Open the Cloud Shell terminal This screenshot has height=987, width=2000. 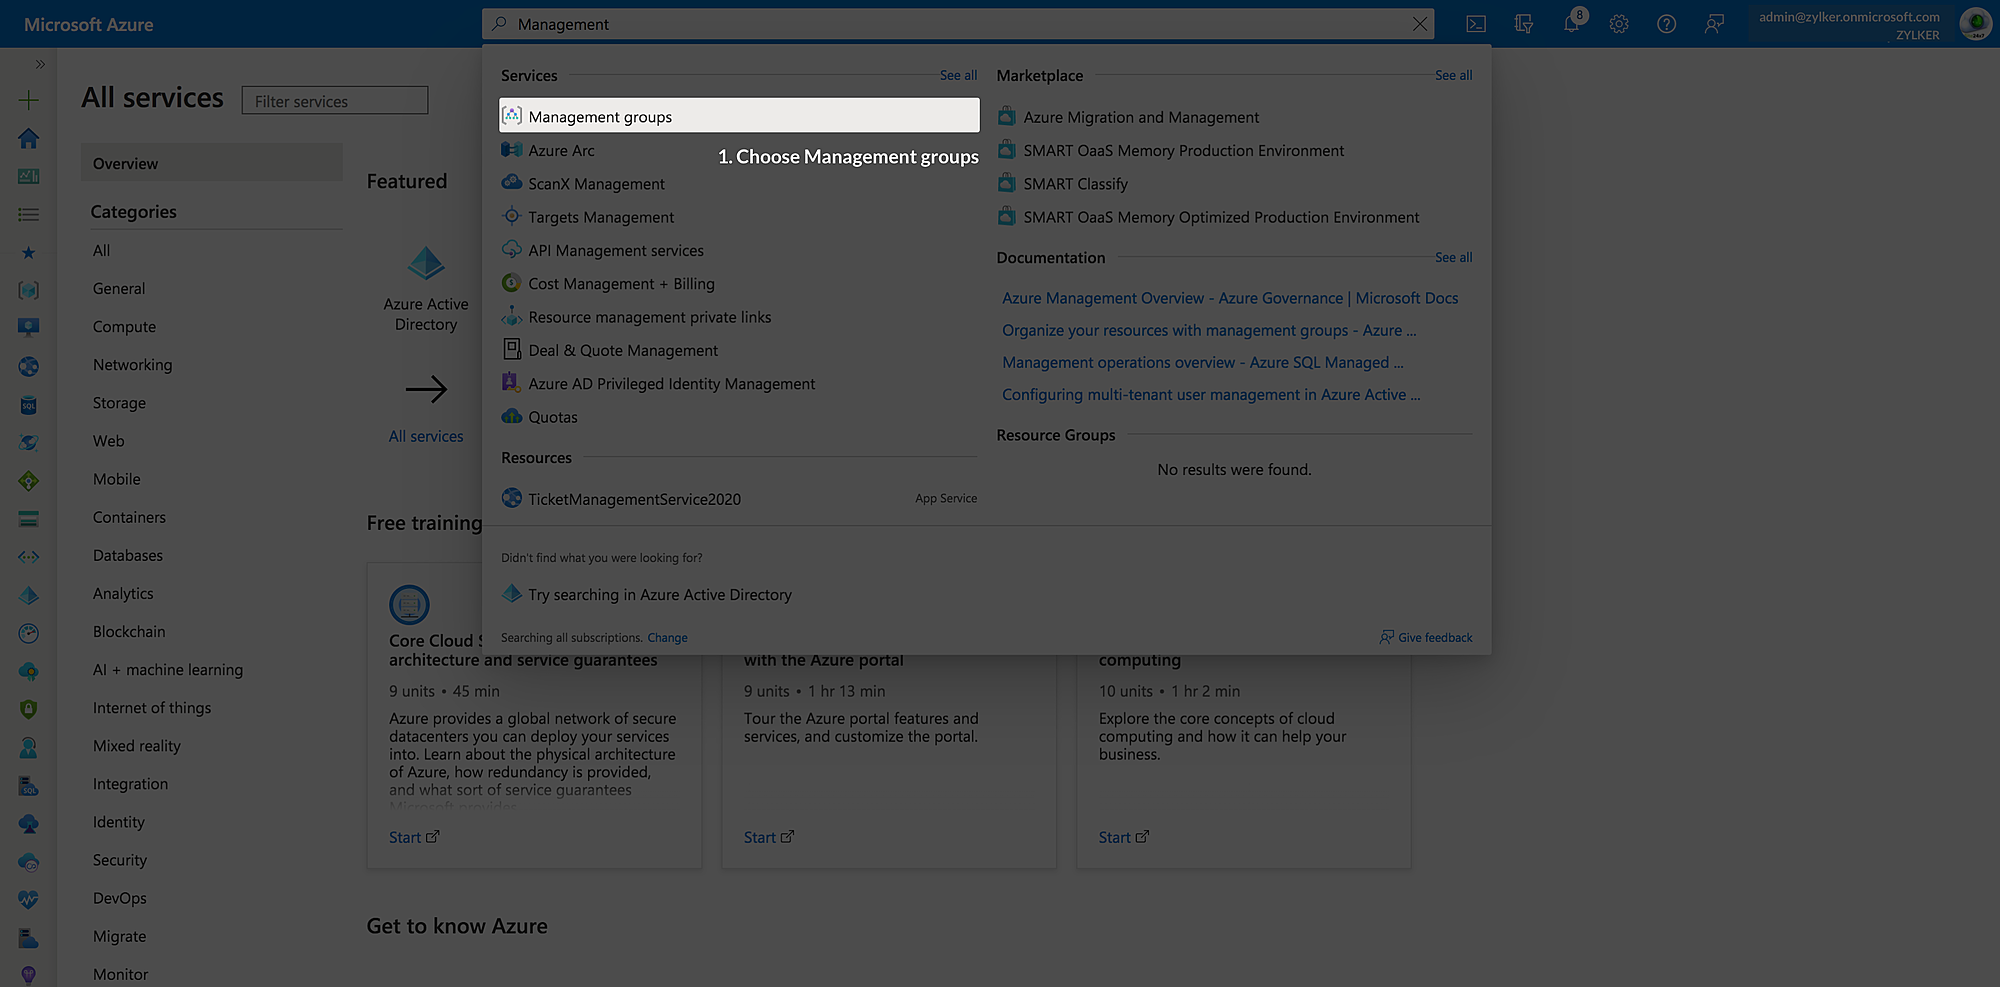(x=1475, y=23)
